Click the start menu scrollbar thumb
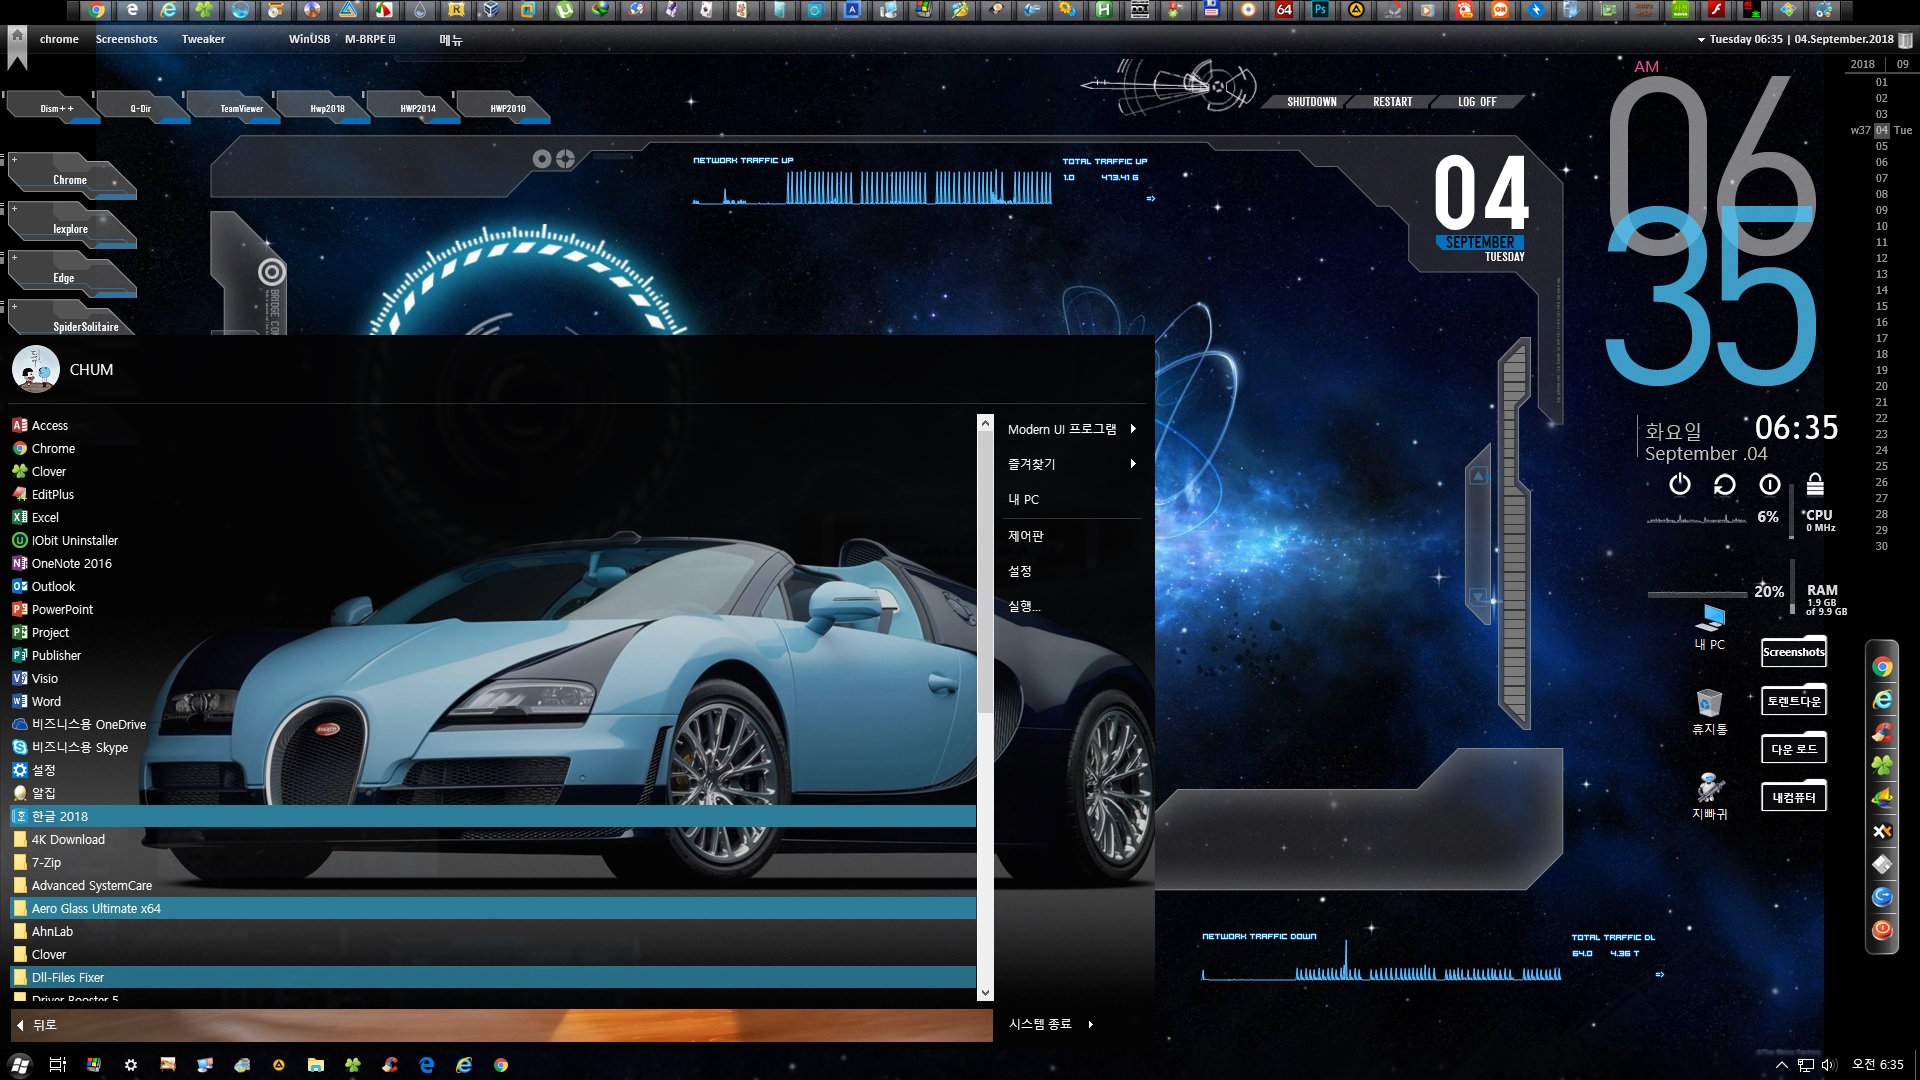The height and width of the screenshot is (1080, 1920). (x=985, y=571)
